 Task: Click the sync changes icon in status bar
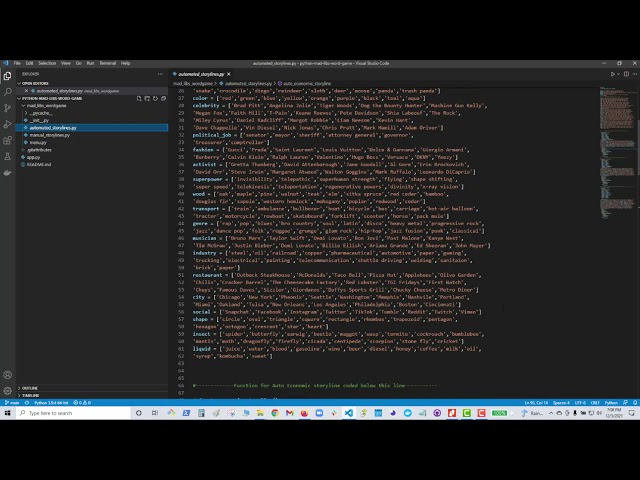(27, 402)
